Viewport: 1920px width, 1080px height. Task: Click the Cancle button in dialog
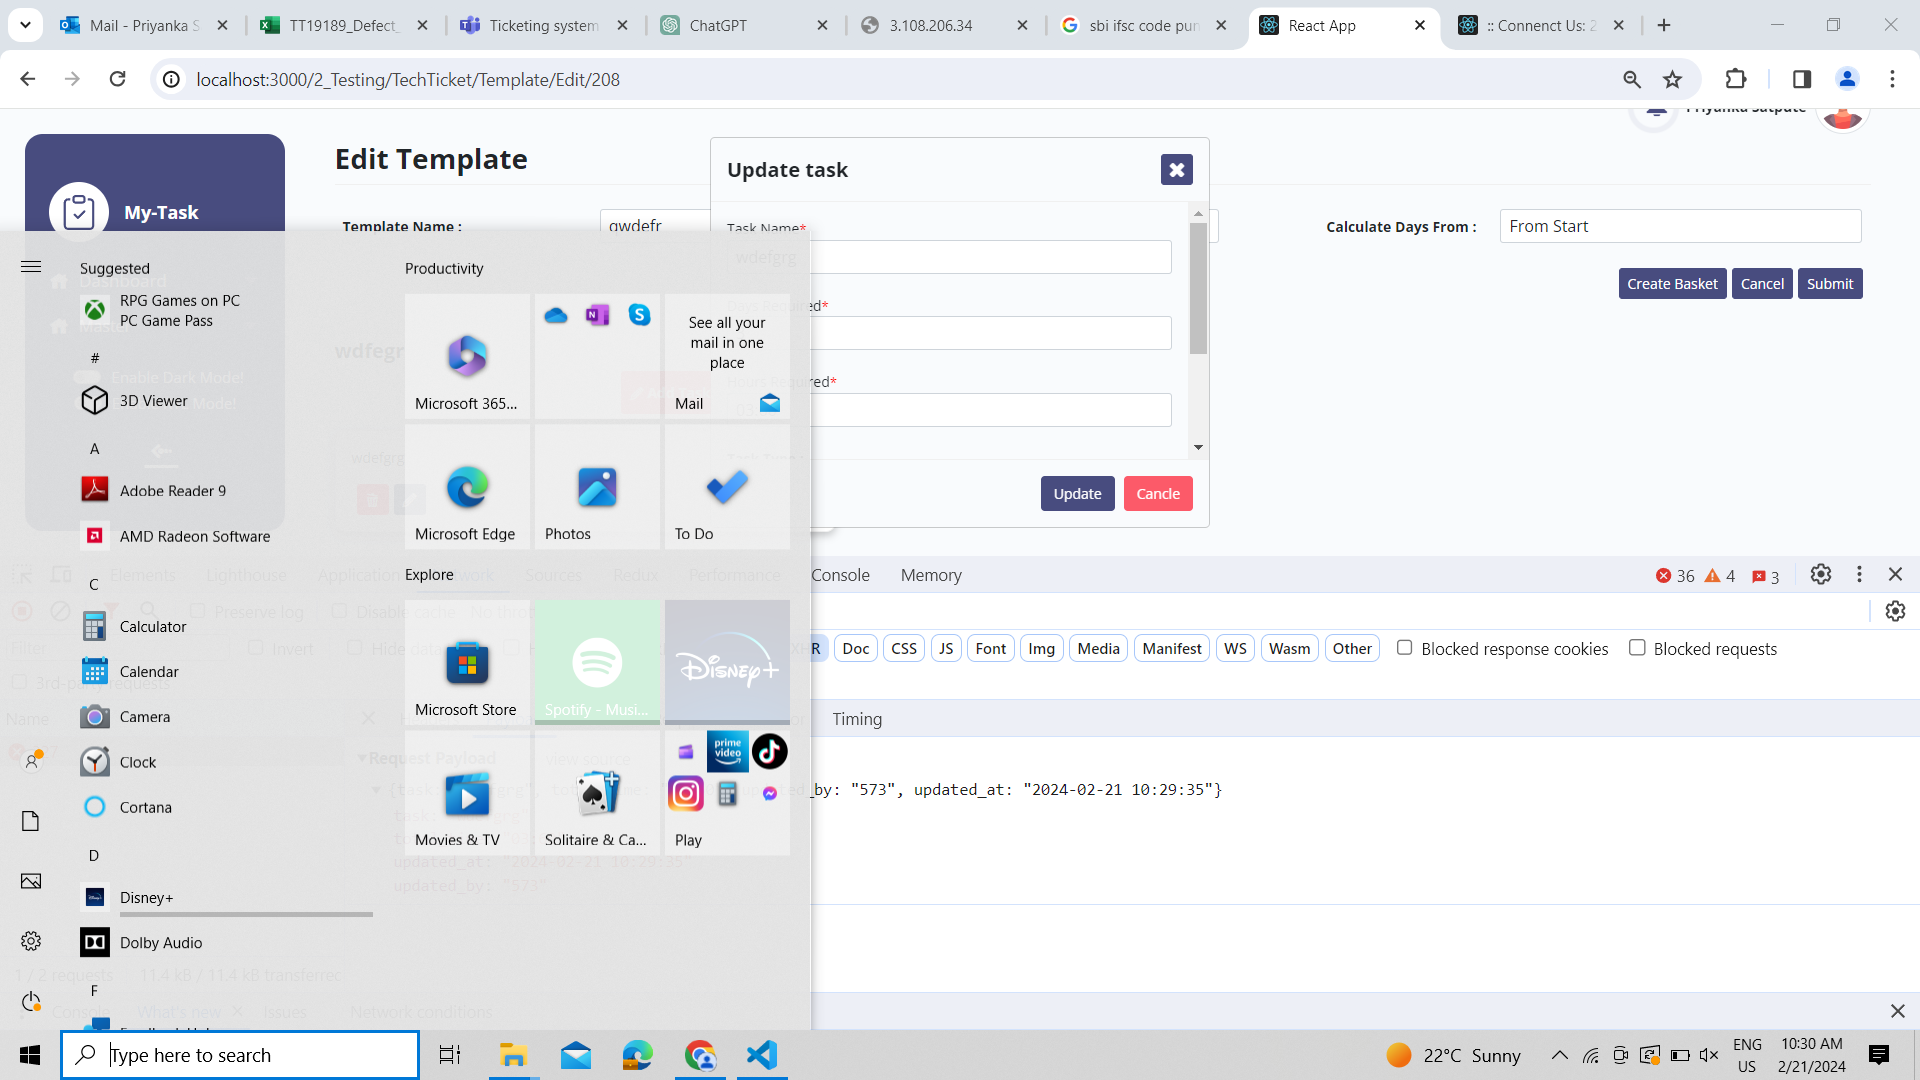coord(1158,494)
